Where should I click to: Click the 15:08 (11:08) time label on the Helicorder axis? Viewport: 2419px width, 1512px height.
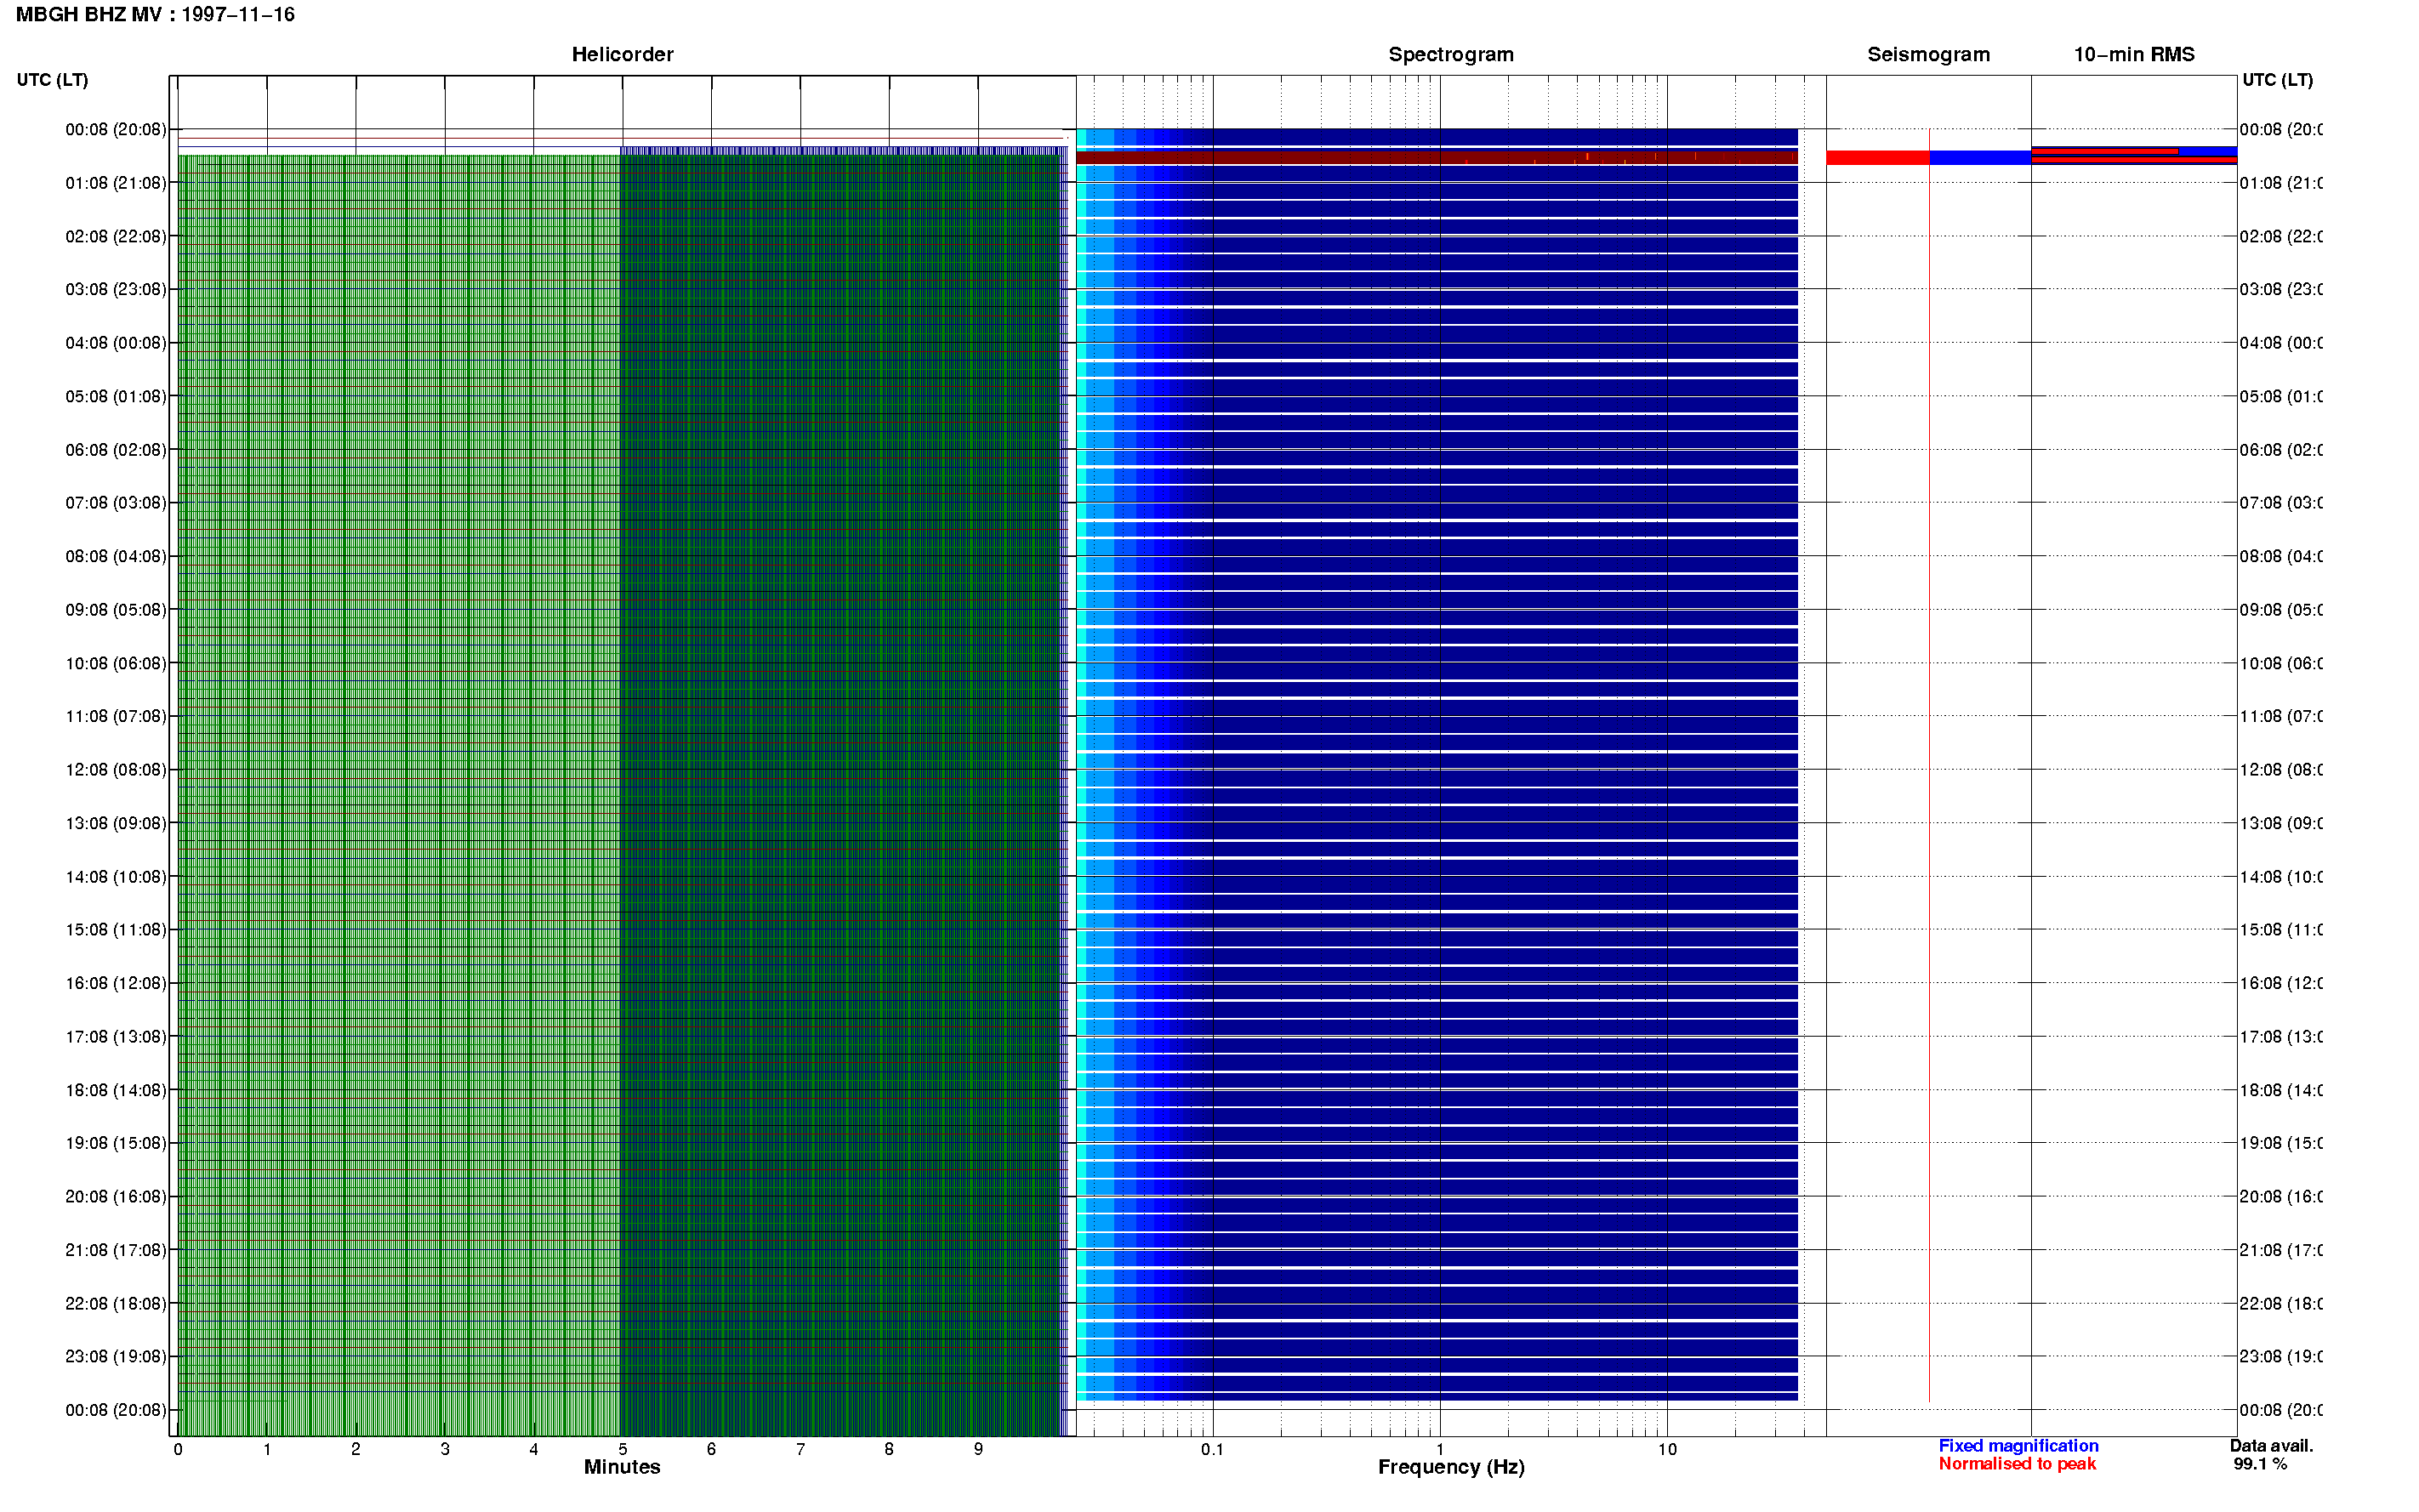click(116, 930)
